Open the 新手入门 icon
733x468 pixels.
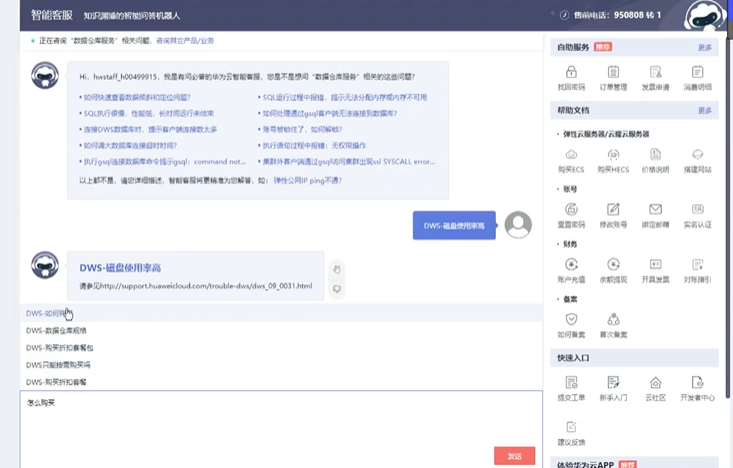point(613,382)
